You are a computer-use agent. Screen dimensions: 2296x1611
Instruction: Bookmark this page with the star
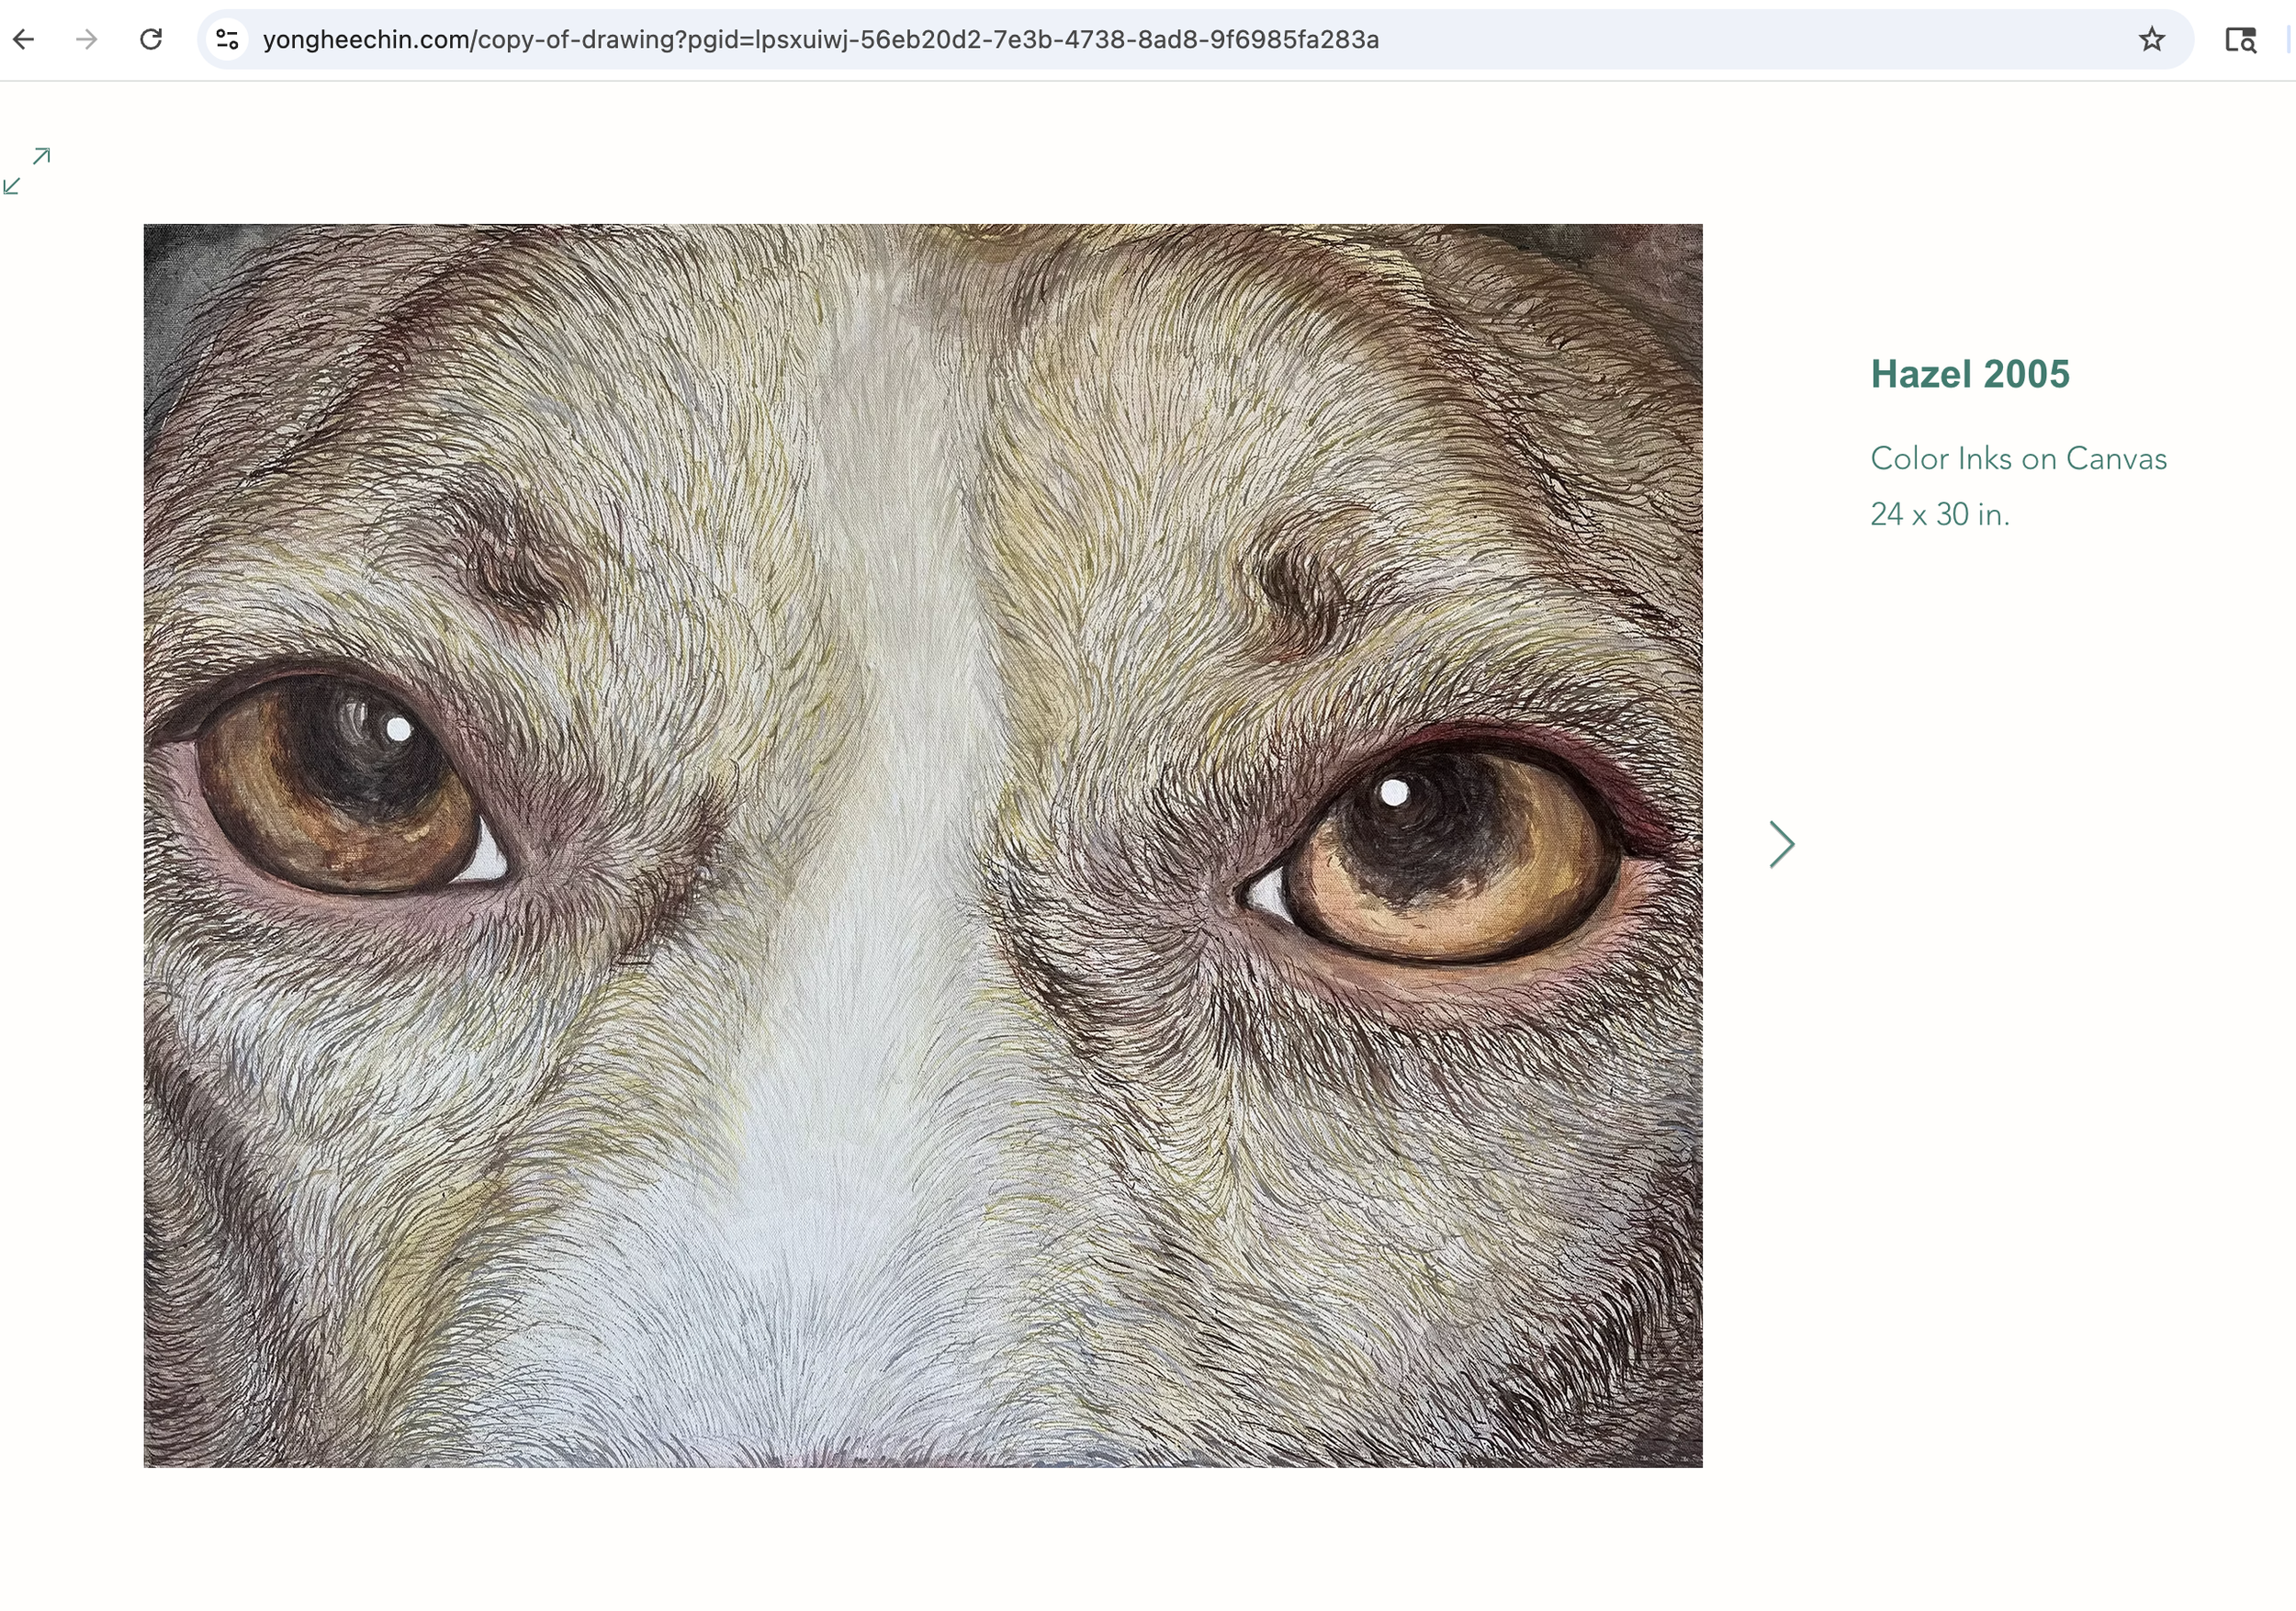2151,40
